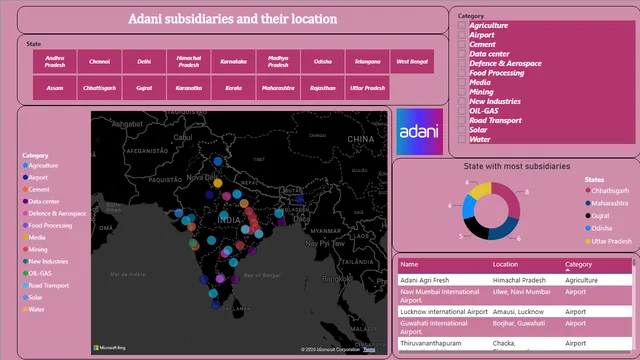Select Lucknow international Airport row

click(x=515, y=311)
